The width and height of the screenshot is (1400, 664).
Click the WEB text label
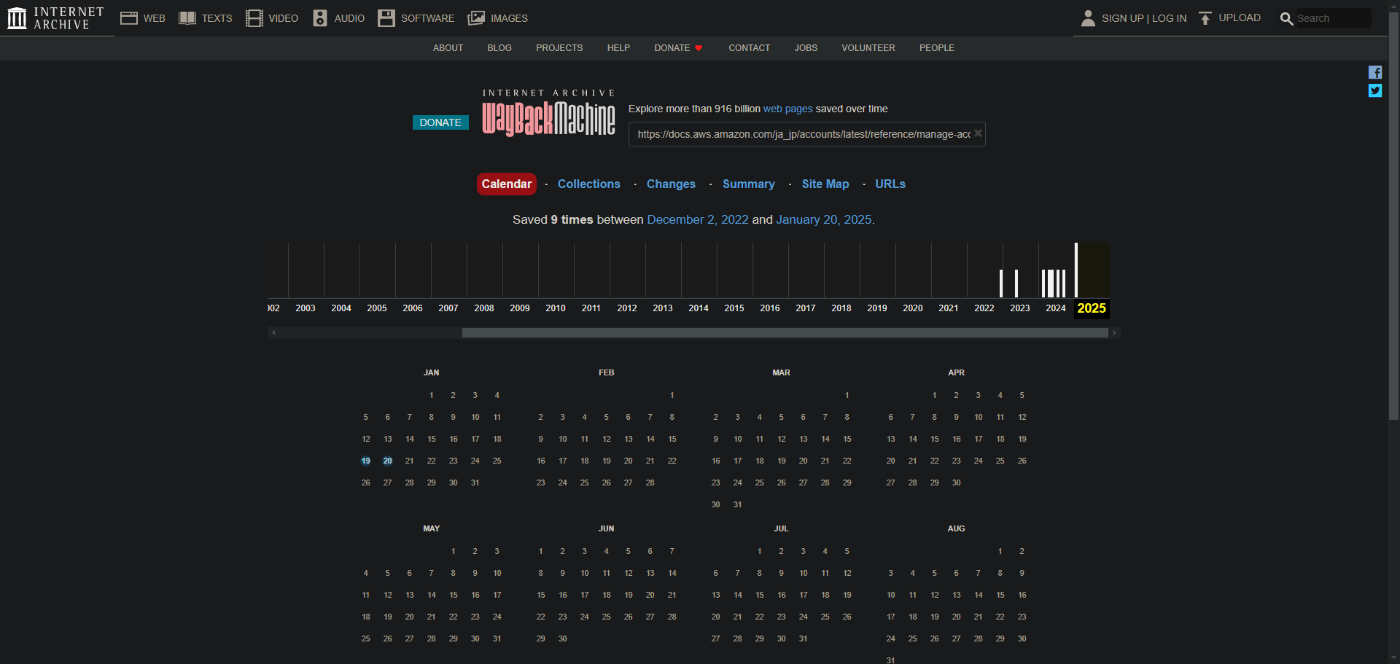pyautogui.click(x=154, y=18)
